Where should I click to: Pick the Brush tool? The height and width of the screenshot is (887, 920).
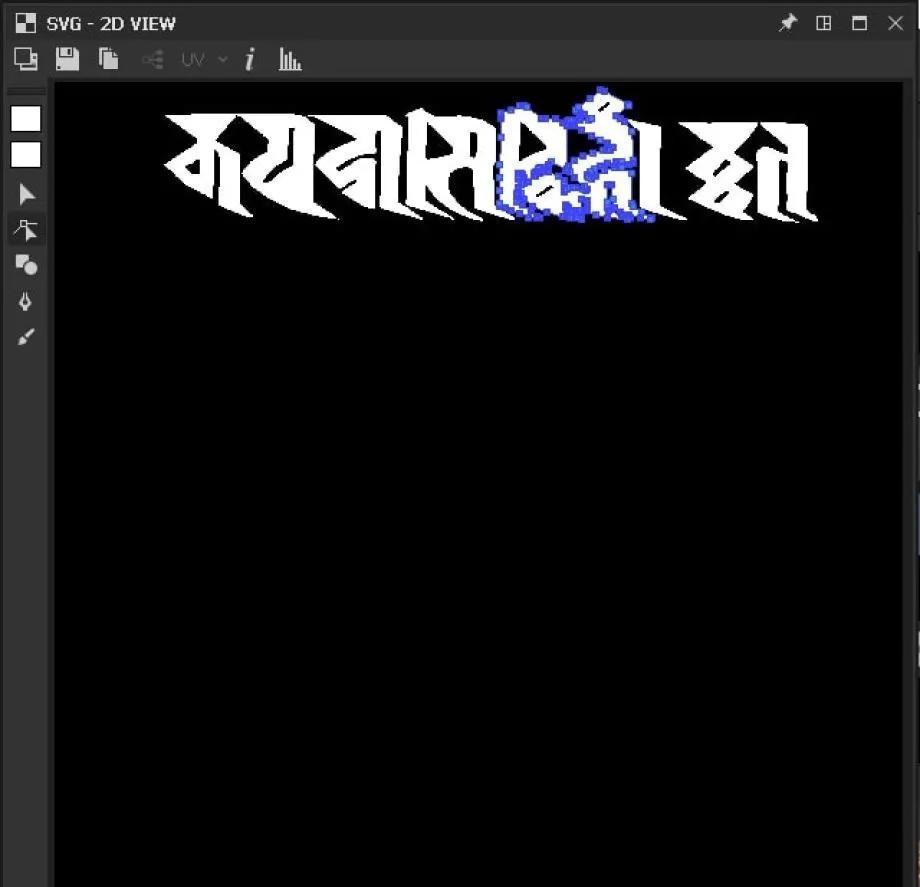pos(26,337)
